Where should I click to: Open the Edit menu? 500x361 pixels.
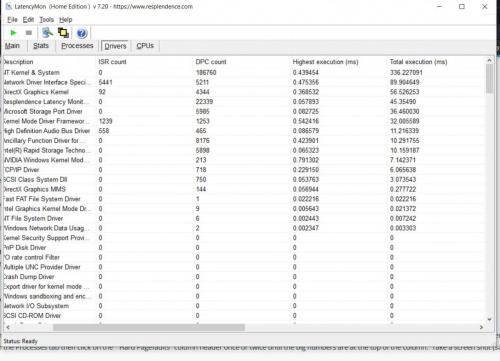click(x=28, y=20)
